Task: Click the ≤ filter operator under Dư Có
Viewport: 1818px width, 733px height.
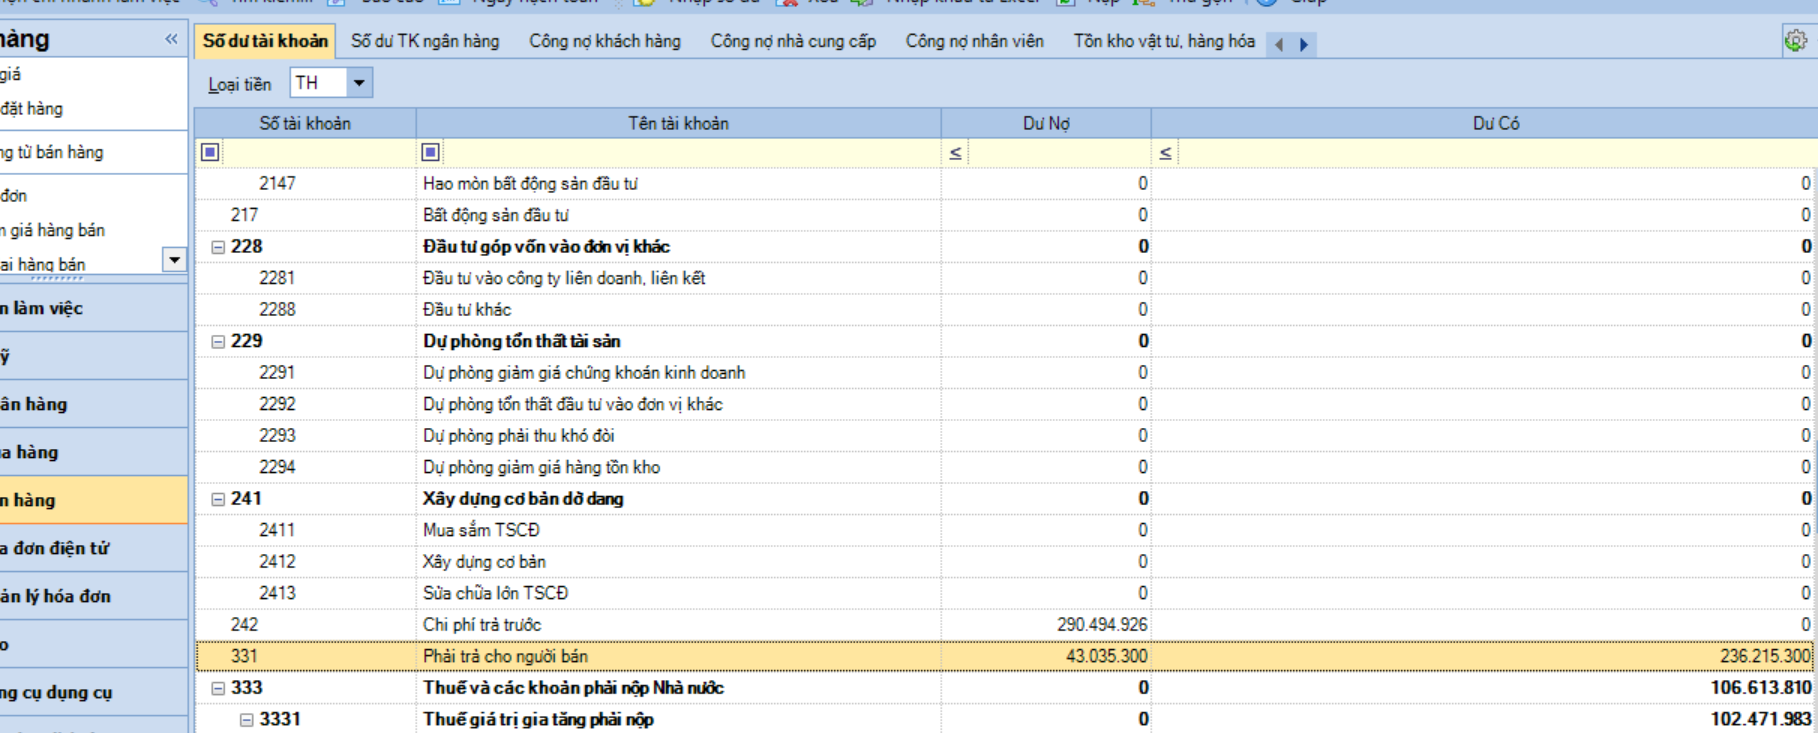Action: [1165, 153]
